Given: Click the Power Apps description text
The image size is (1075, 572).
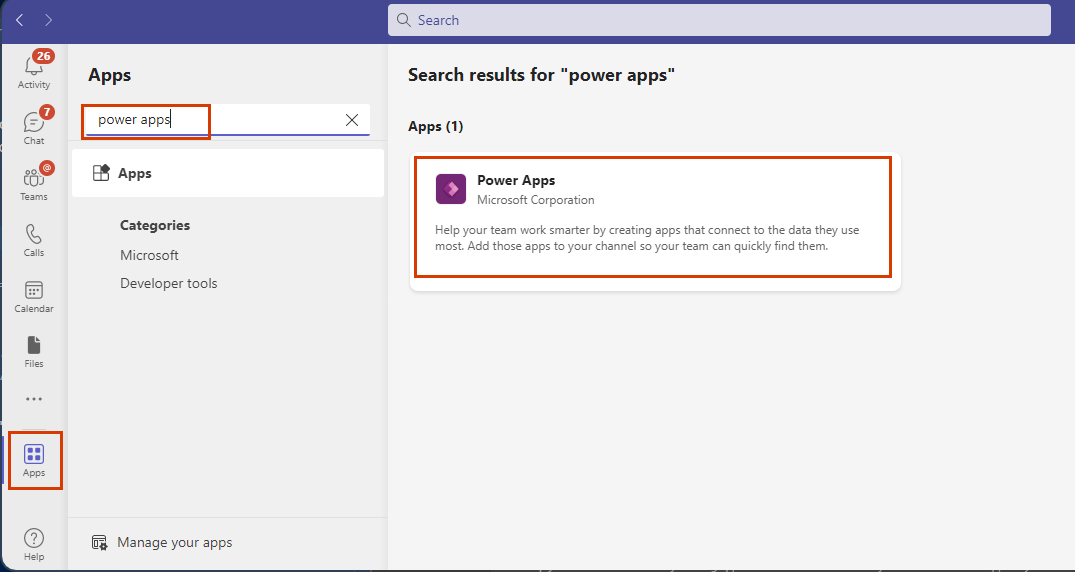Looking at the screenshot, I should pyautogui.click(x=647, y=238).
